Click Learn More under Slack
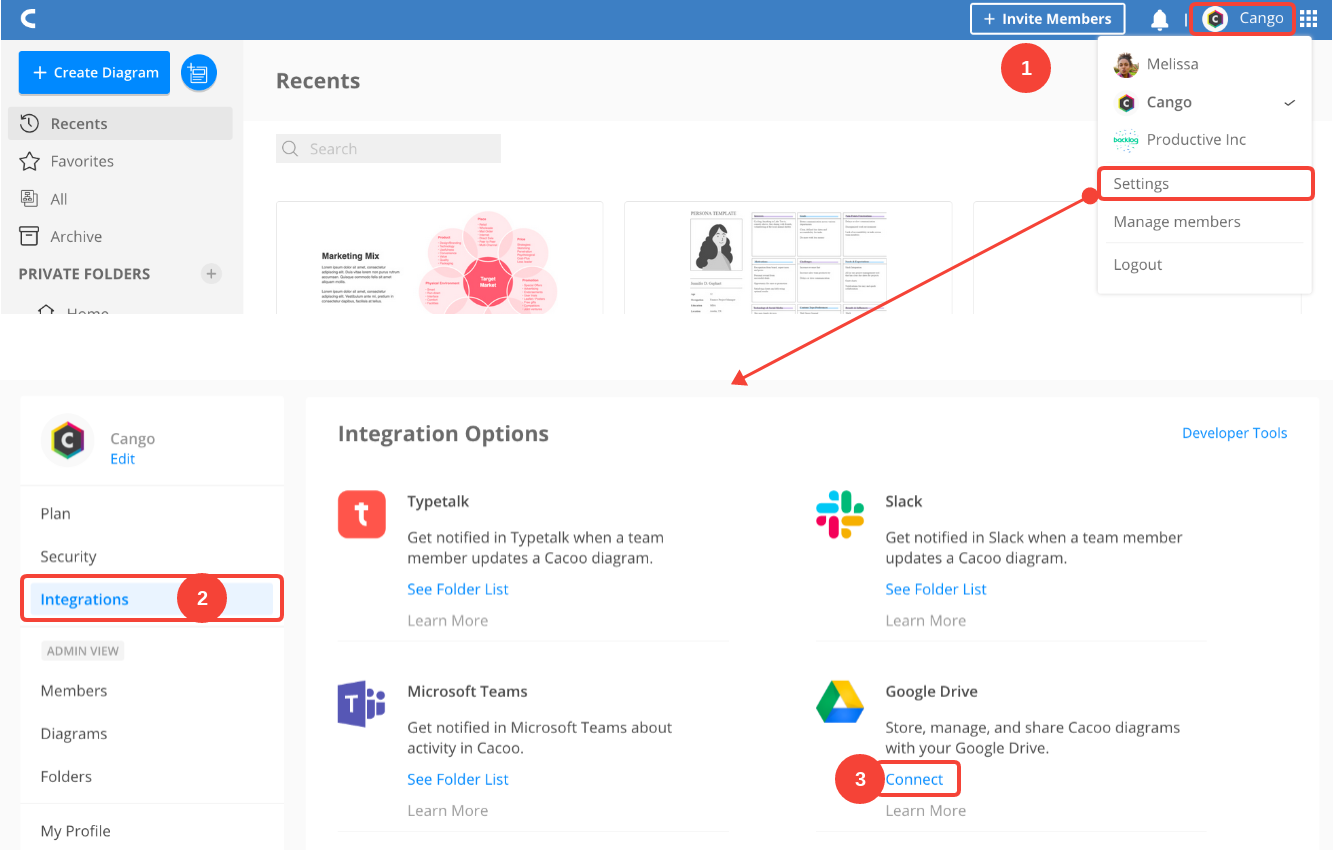Viewport: 1333px width, 850px height. pos(926,621)
